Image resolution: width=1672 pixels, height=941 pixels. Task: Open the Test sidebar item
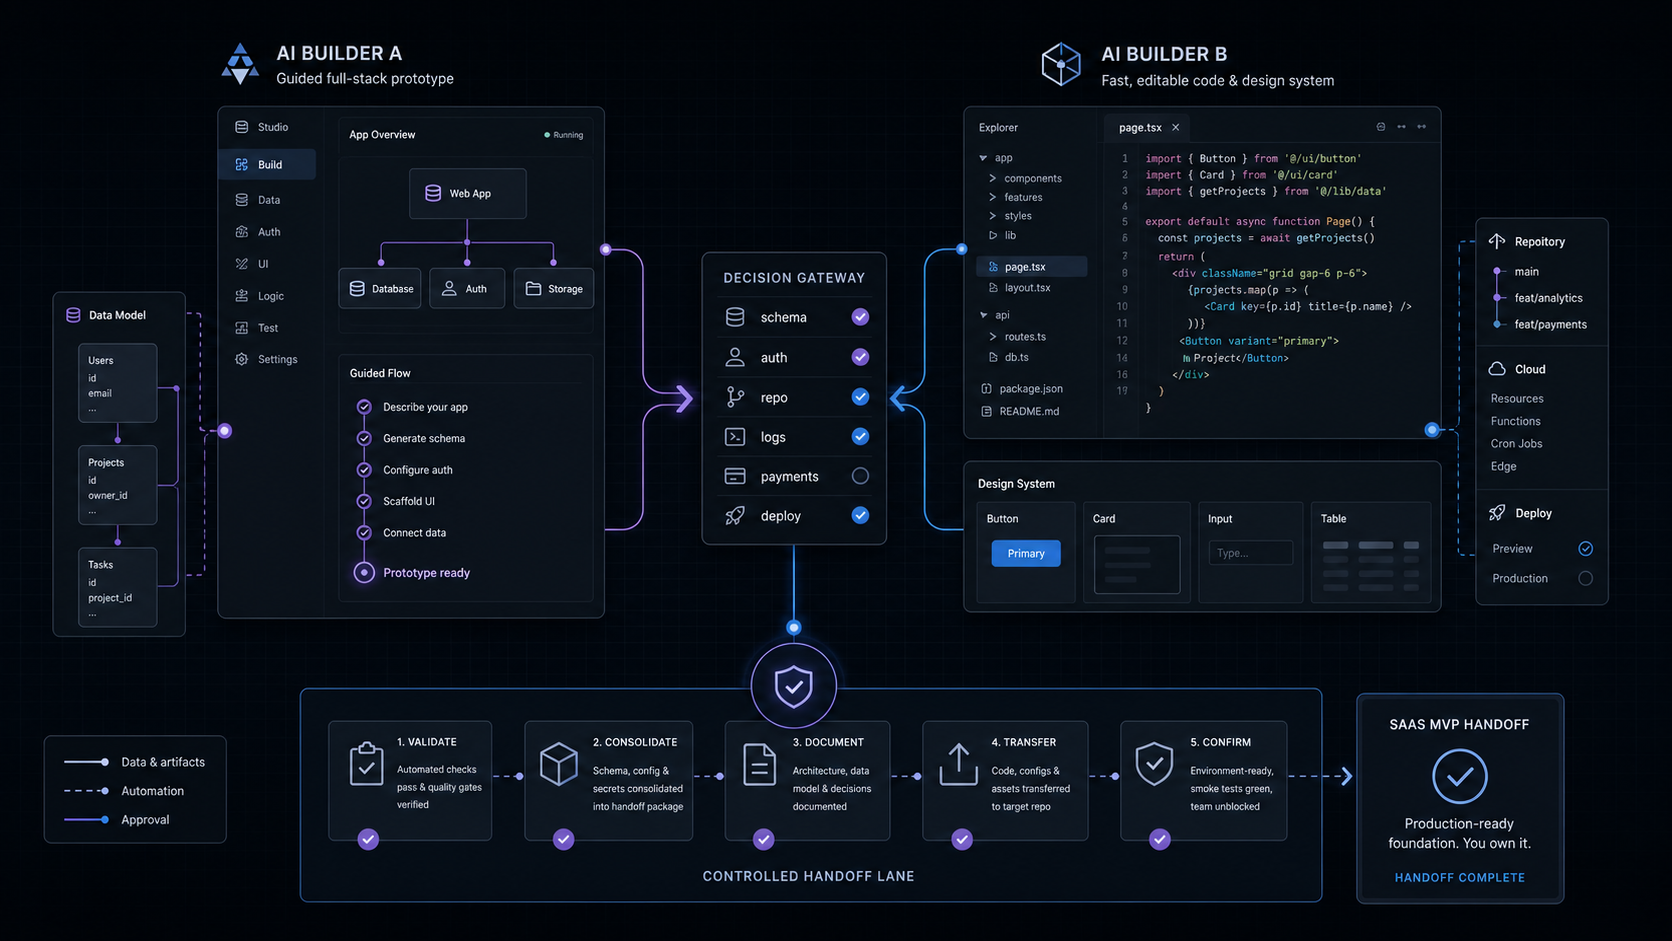(257, 328)
